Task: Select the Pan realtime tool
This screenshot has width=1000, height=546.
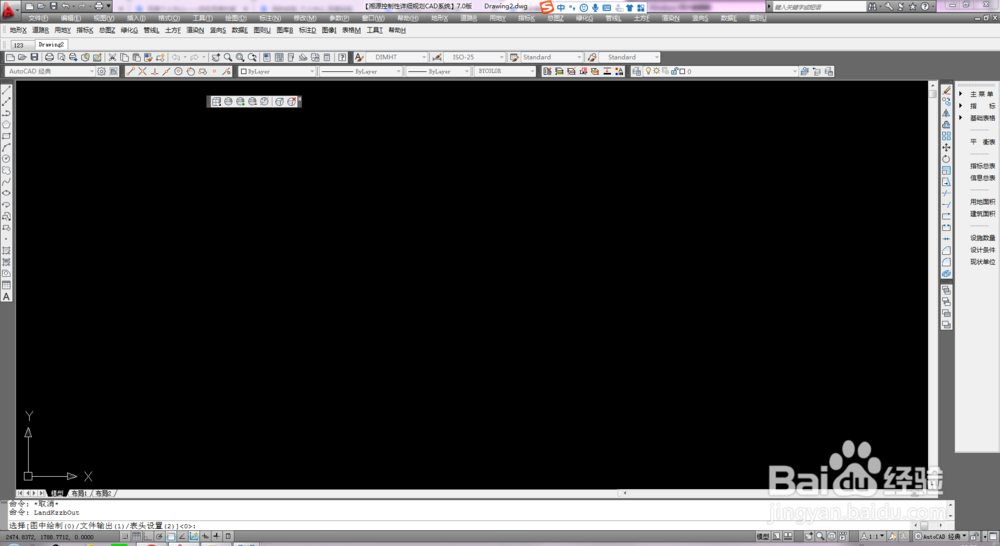Action: [x=216, y=57]
